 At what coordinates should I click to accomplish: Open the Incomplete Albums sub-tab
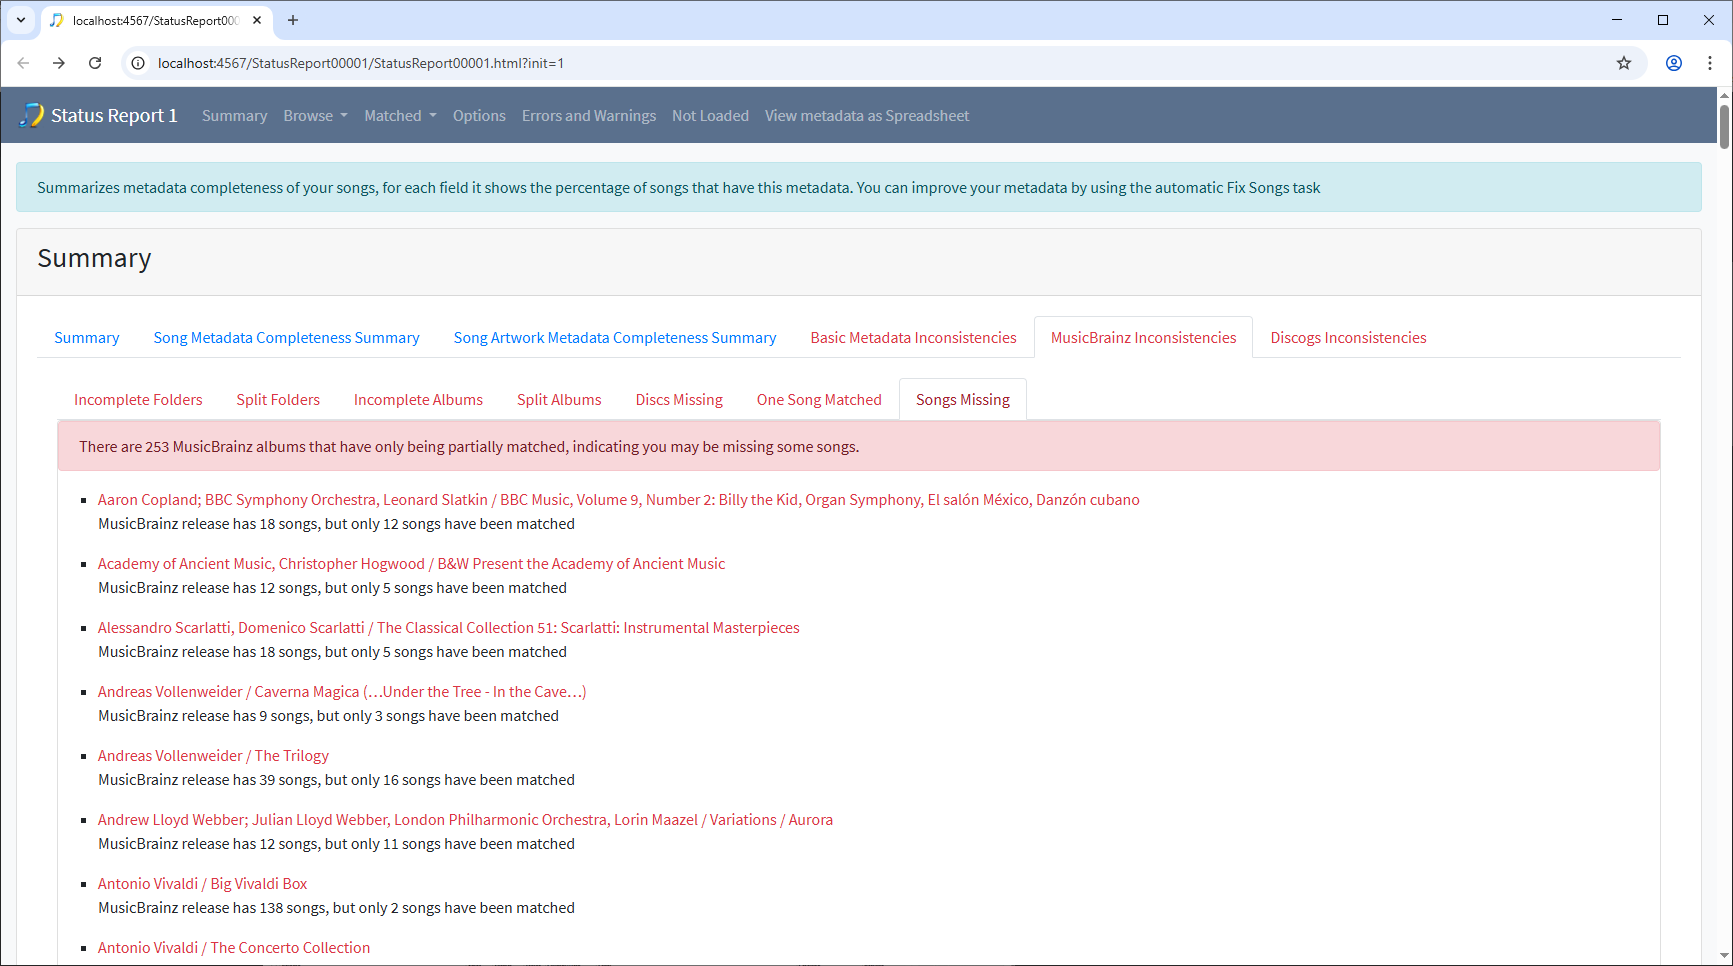(418, 400)
